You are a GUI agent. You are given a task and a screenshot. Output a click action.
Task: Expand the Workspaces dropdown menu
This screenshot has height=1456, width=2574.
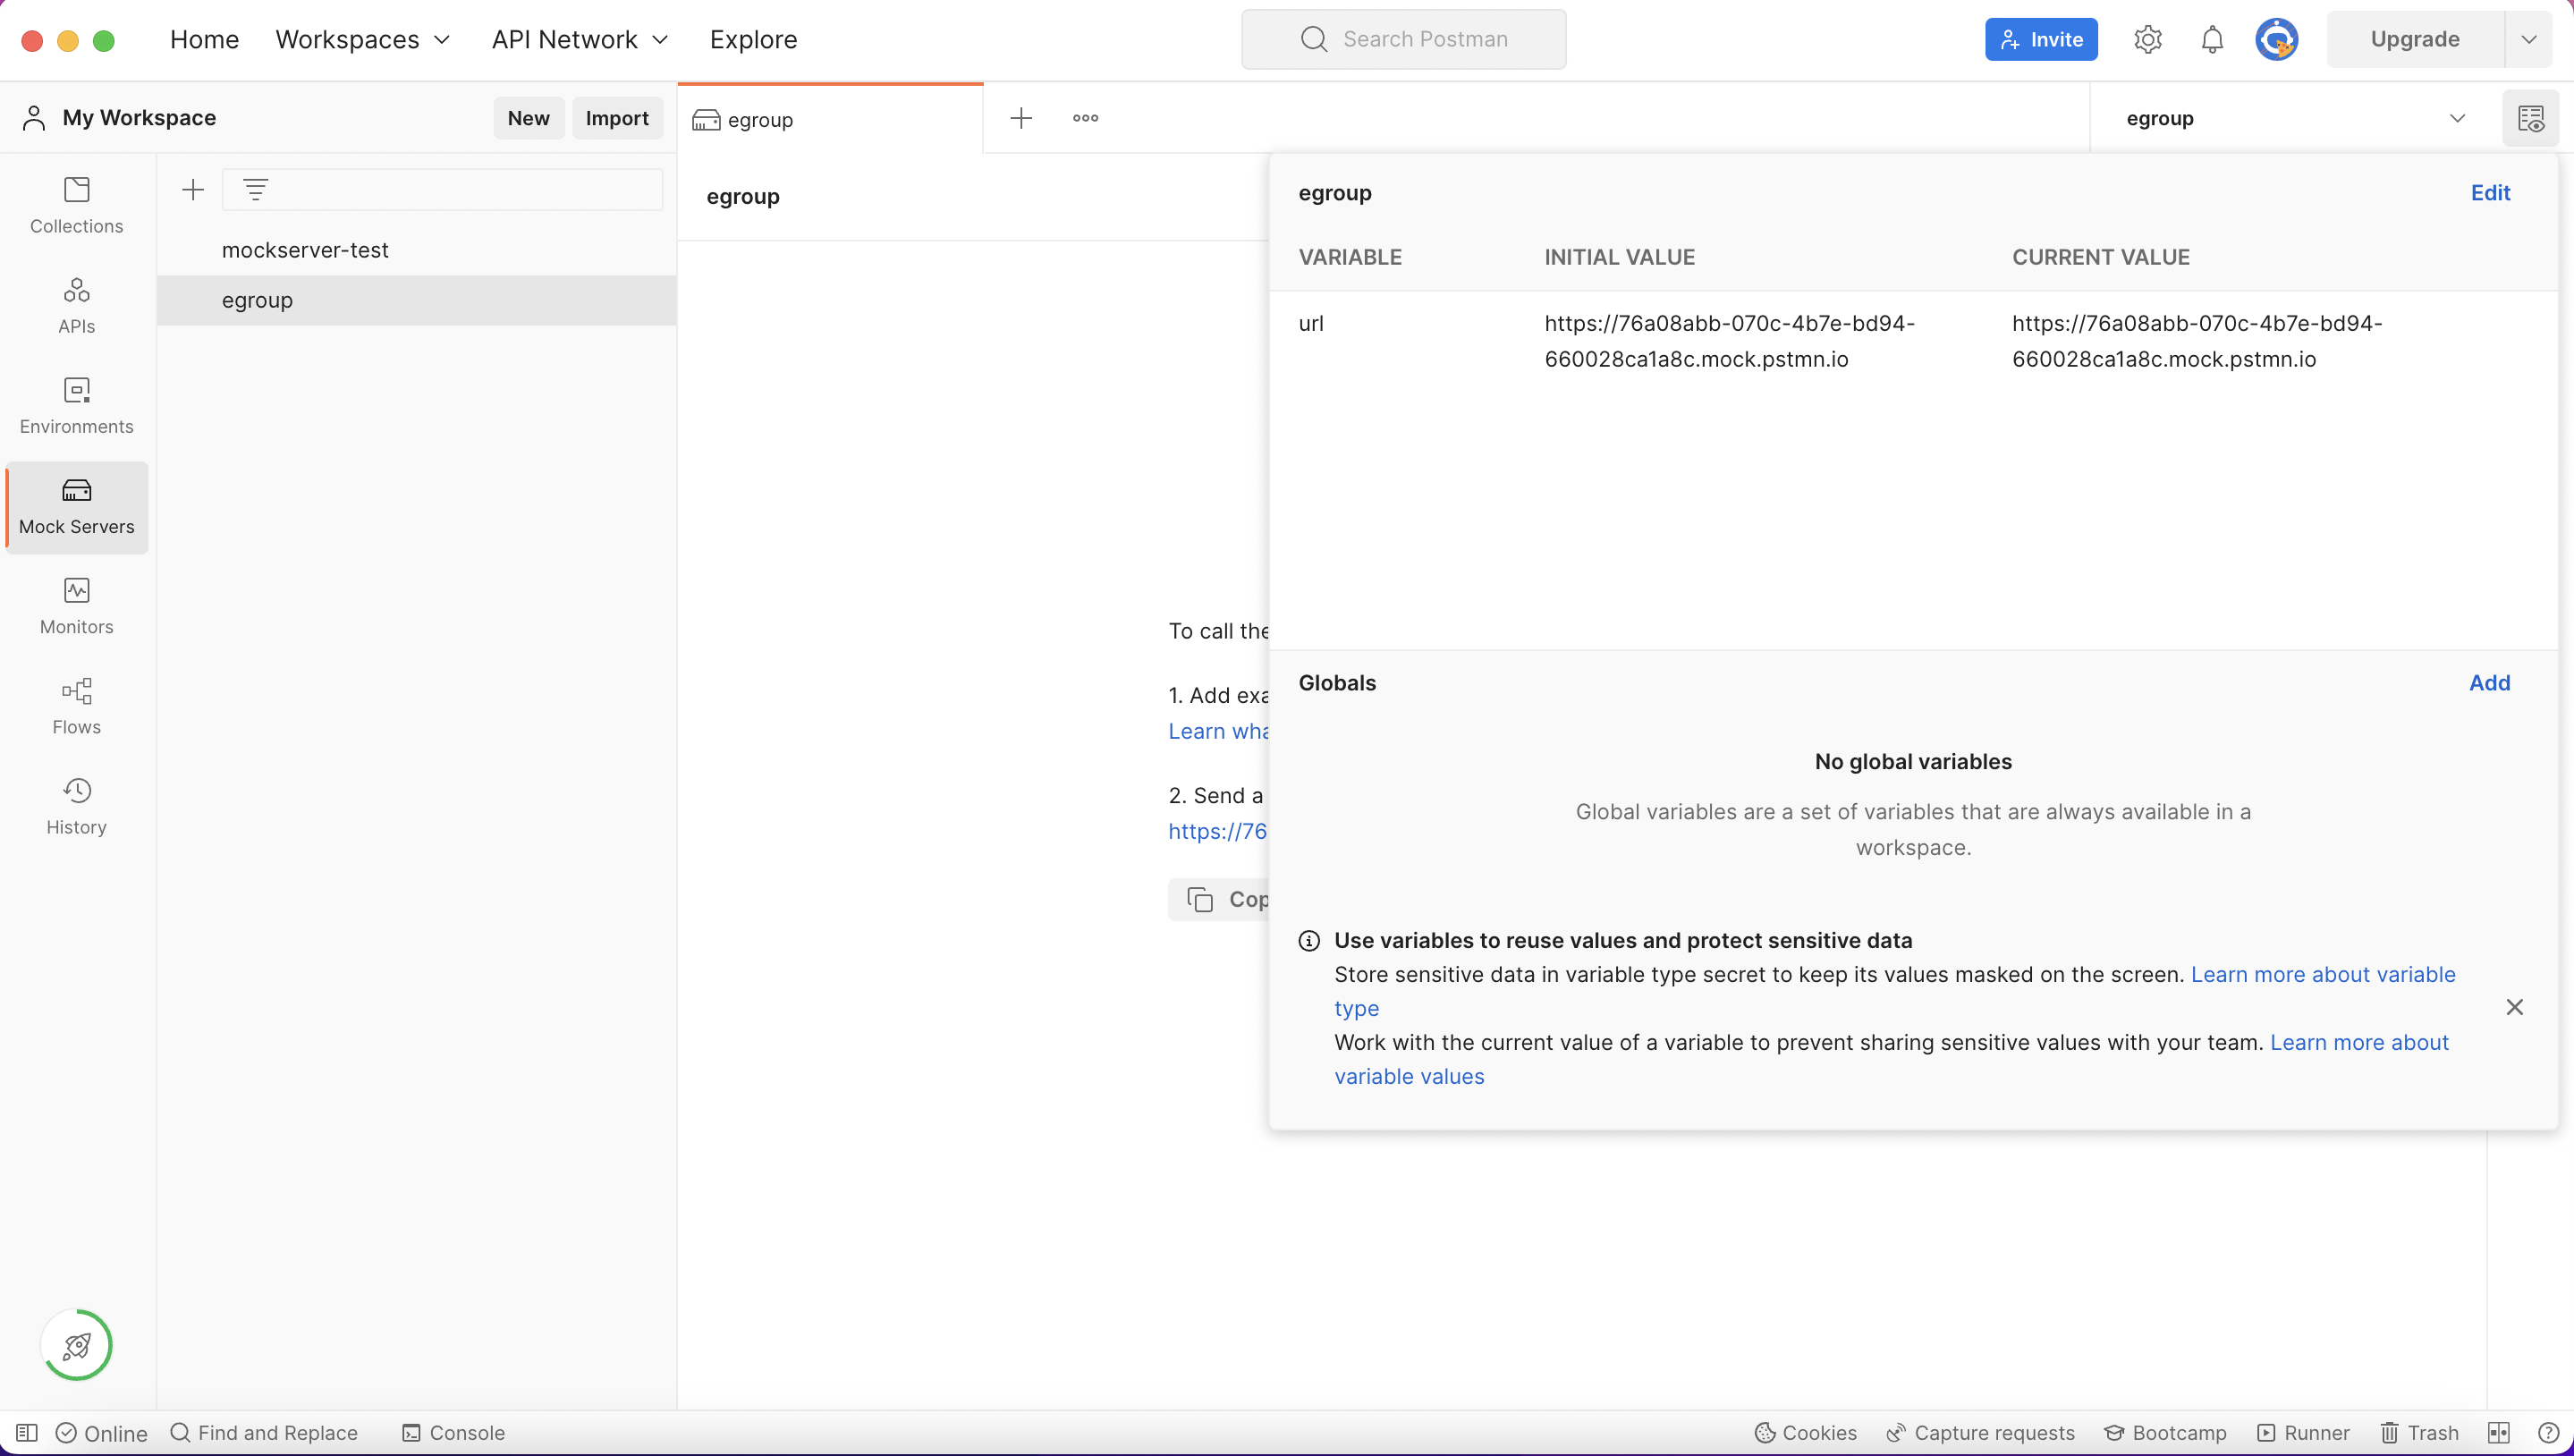(362, 39)
